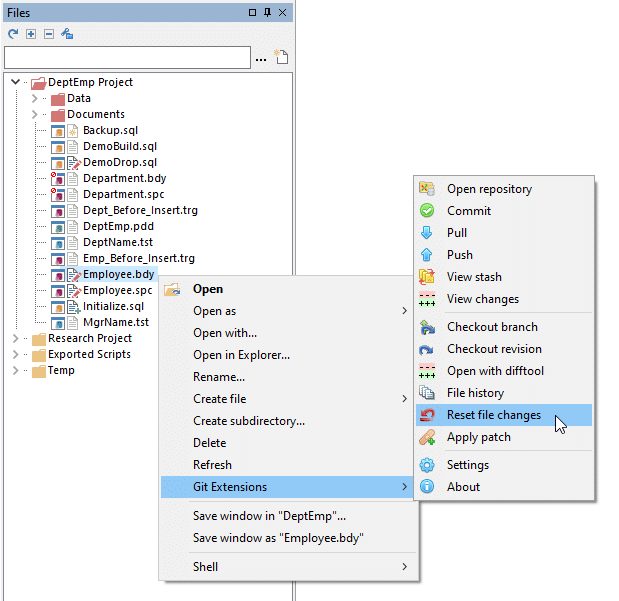Click Open in the context menu
This screenshot has width=619, height=601.
289,289
